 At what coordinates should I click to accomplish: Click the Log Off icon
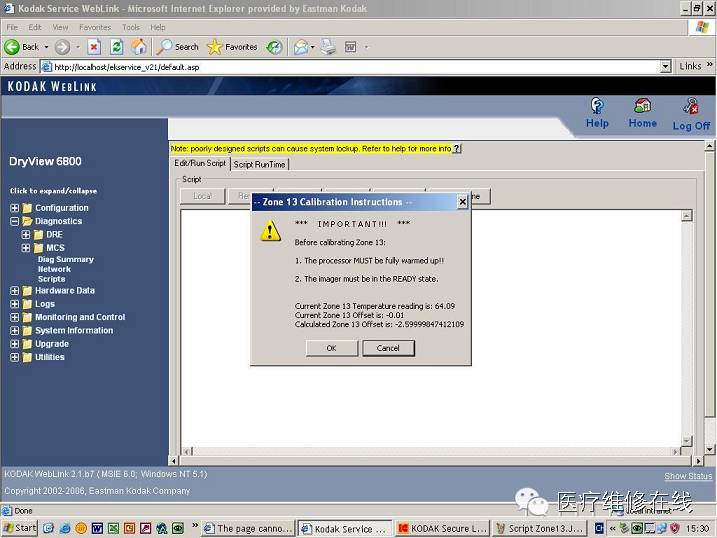[691, 114]
